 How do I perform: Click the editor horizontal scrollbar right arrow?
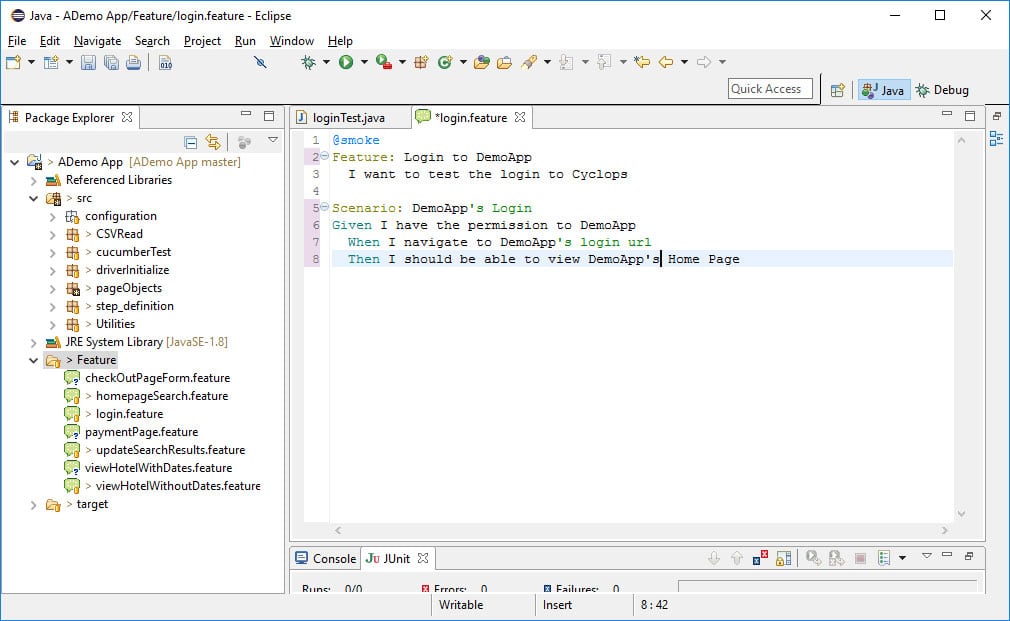945,530
